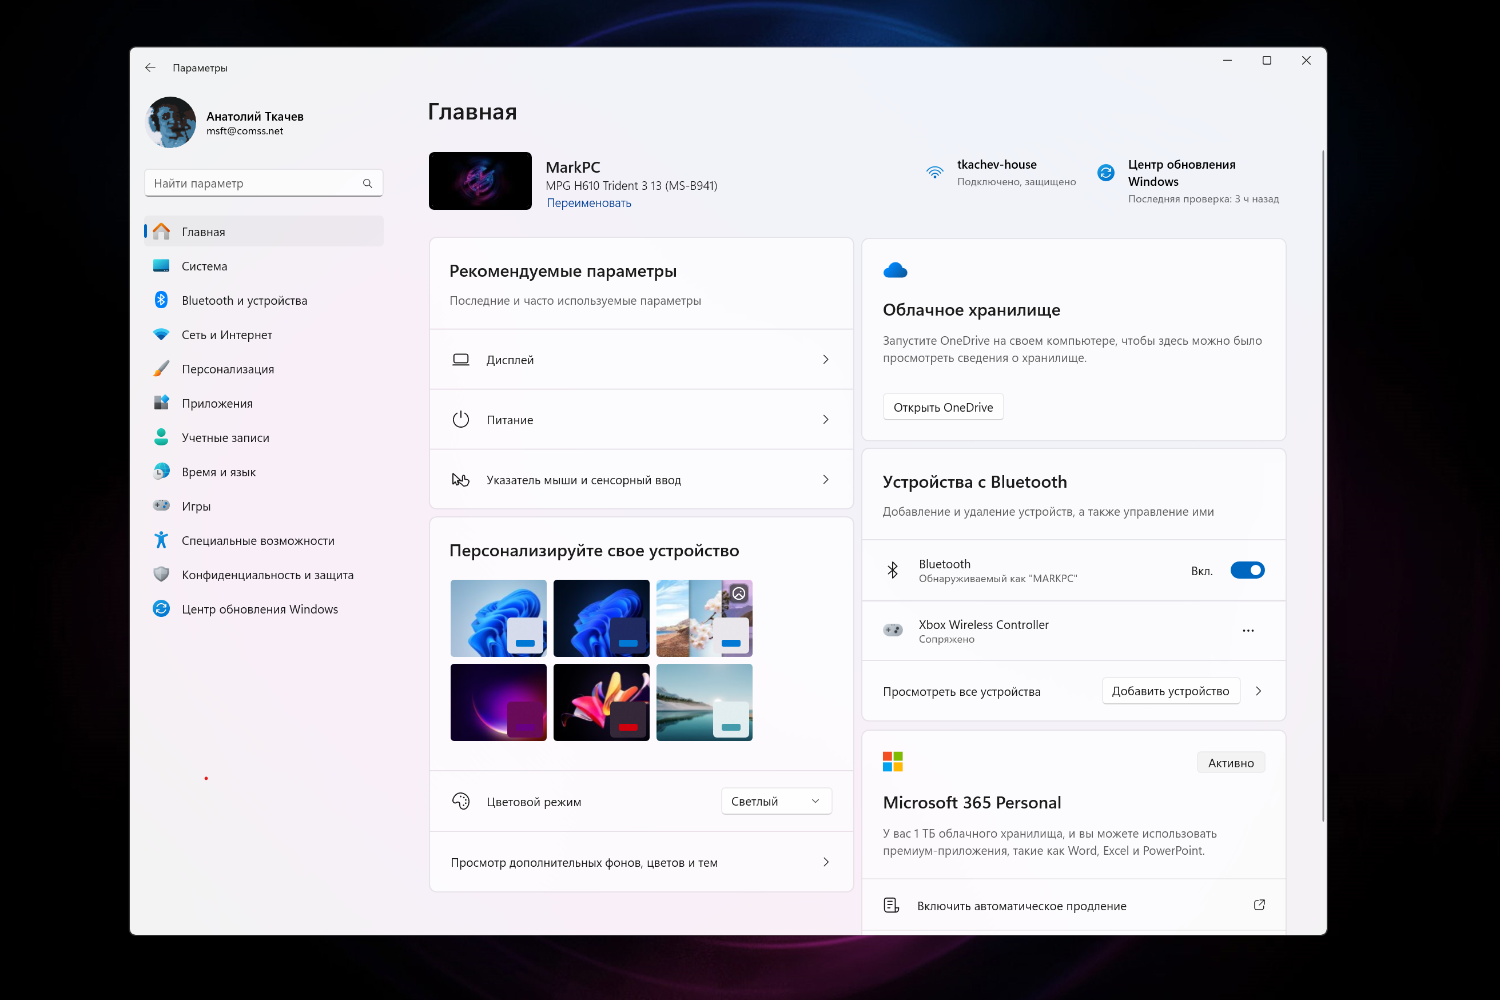Viewport: 1500px width, 1000px height.
Task: Open Сеть и Интернет section
Action: click(x=264, y=335)
